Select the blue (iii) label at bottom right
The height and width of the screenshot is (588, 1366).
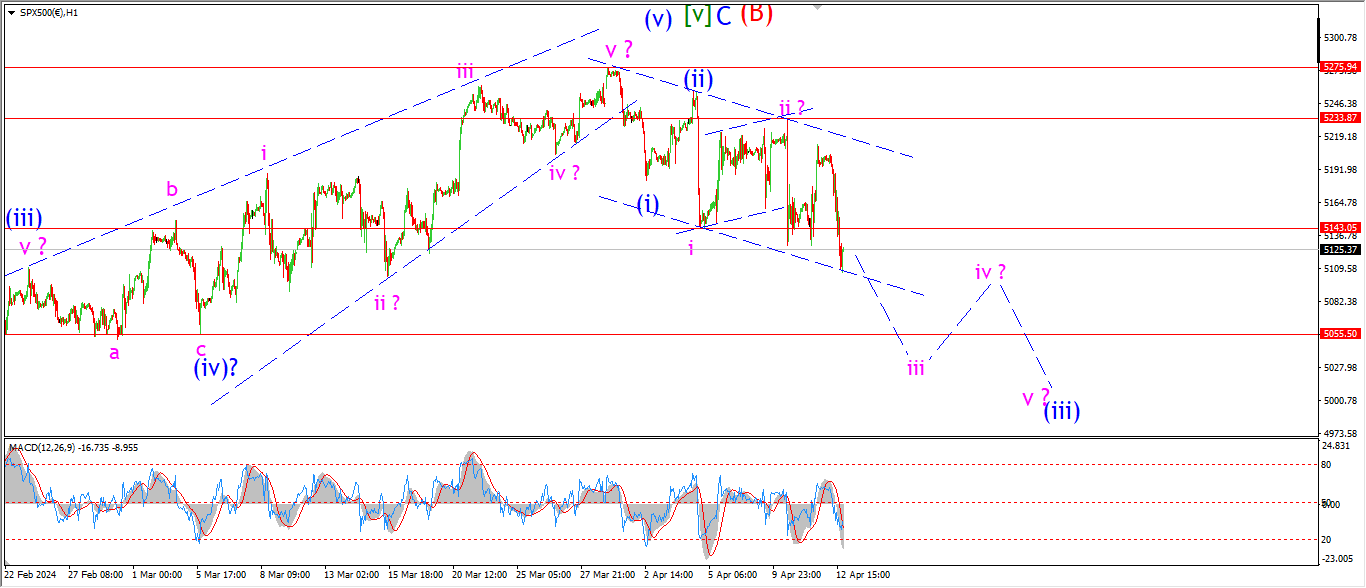click(1062, 410)
